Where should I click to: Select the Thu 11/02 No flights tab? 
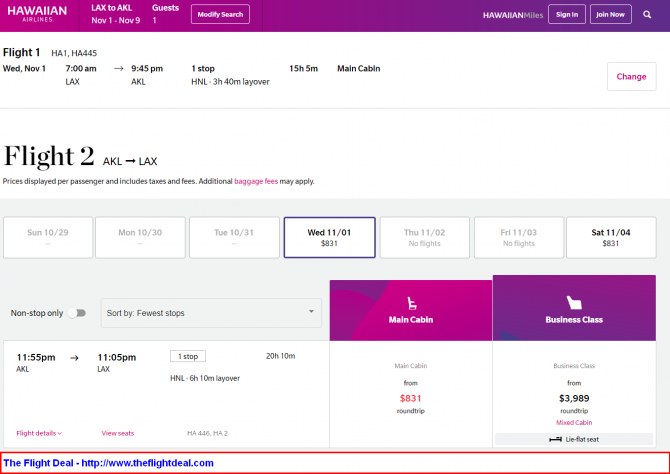click(x=425, y=238)
